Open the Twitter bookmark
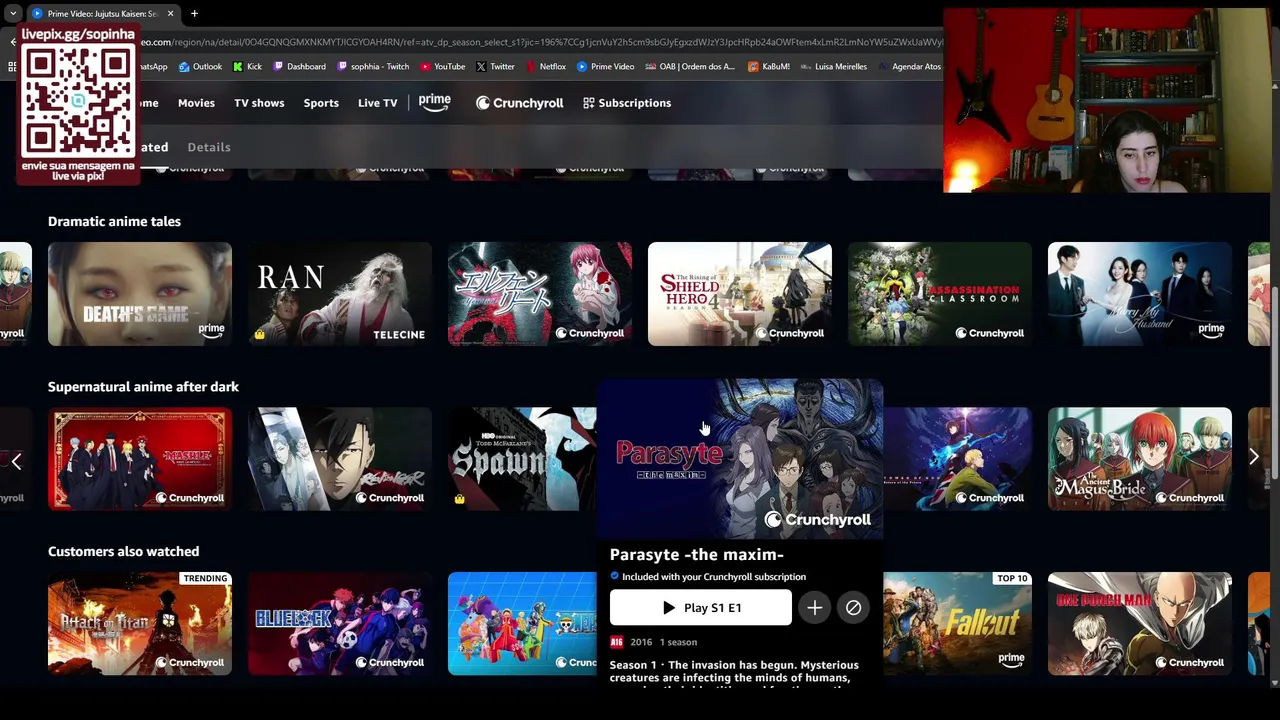The image size is (1280, 720). pos(495,67)
